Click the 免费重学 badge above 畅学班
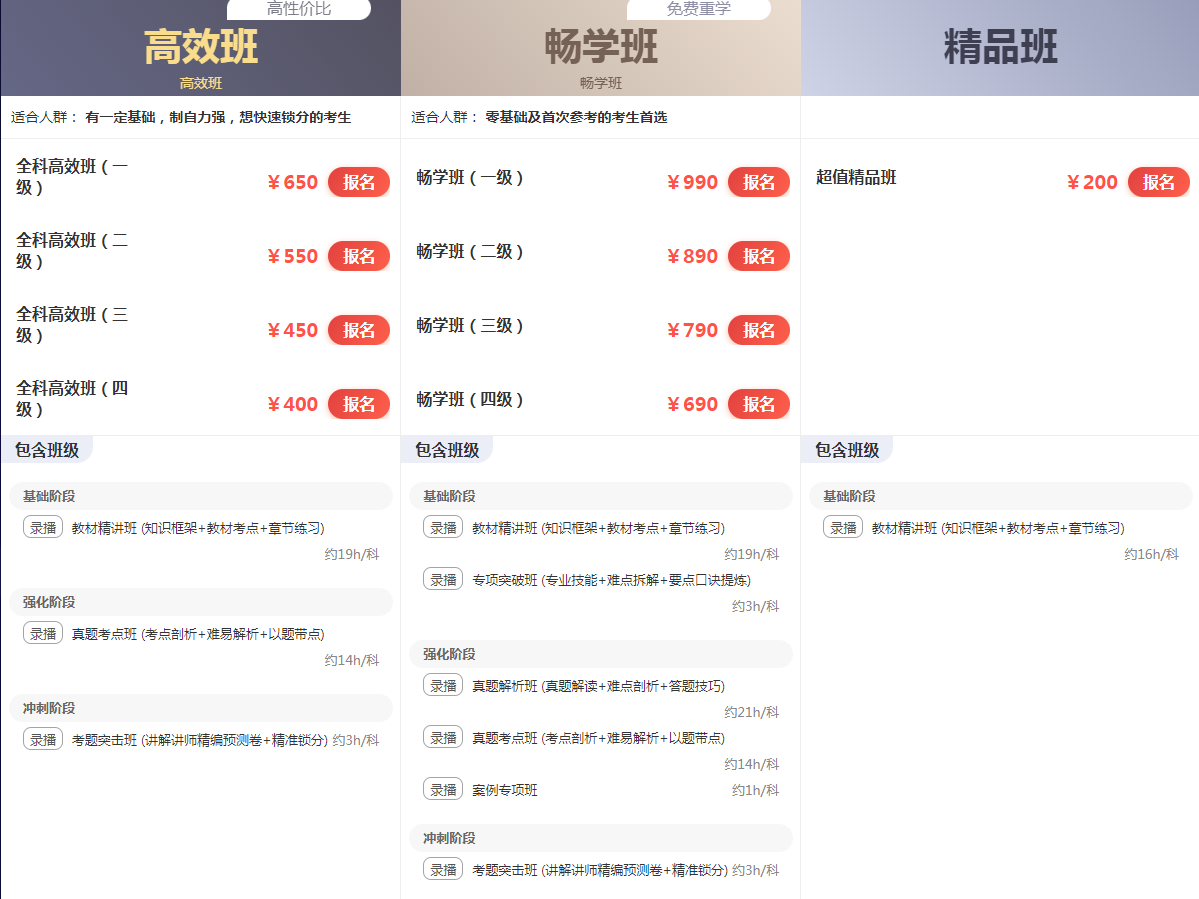Screen dimensions: 1199x899 [699, 9]
